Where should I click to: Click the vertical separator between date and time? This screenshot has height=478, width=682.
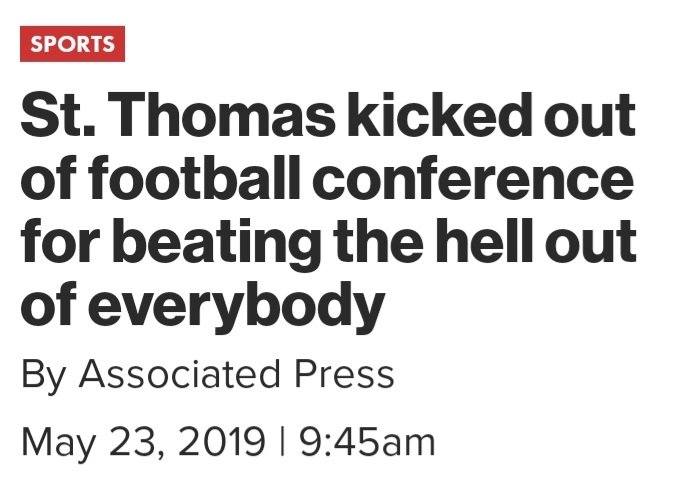pos(285,440)
